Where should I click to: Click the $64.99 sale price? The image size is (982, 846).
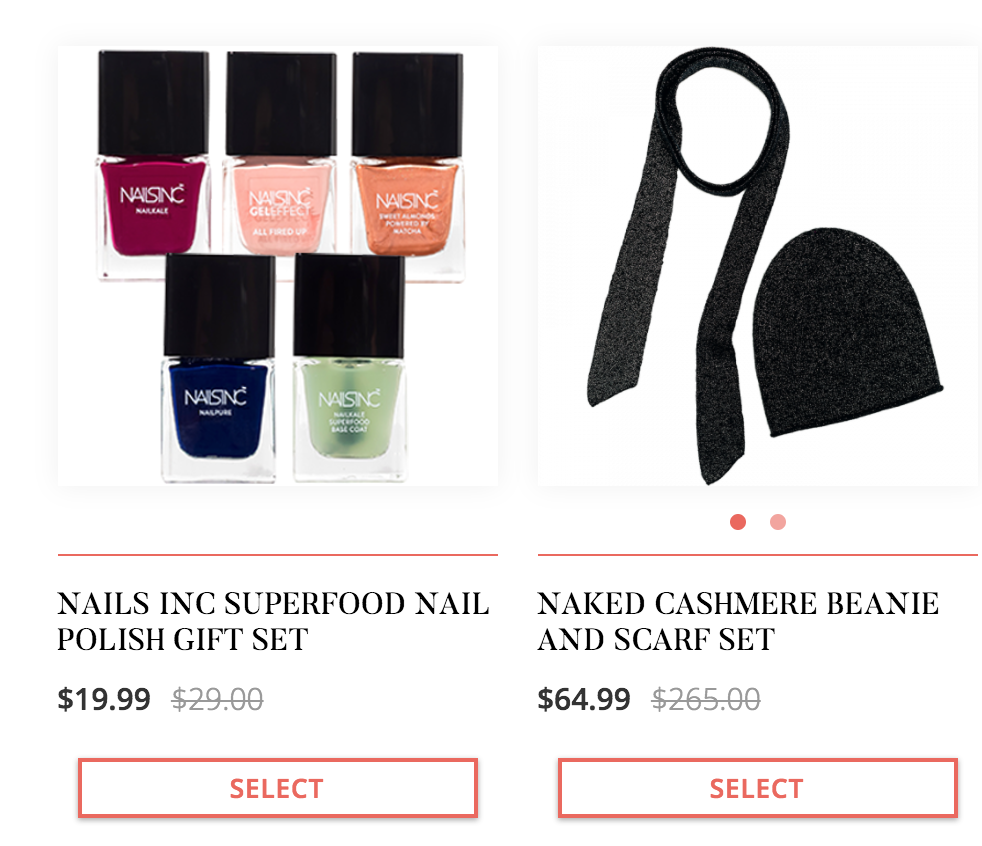pos(584,699)
